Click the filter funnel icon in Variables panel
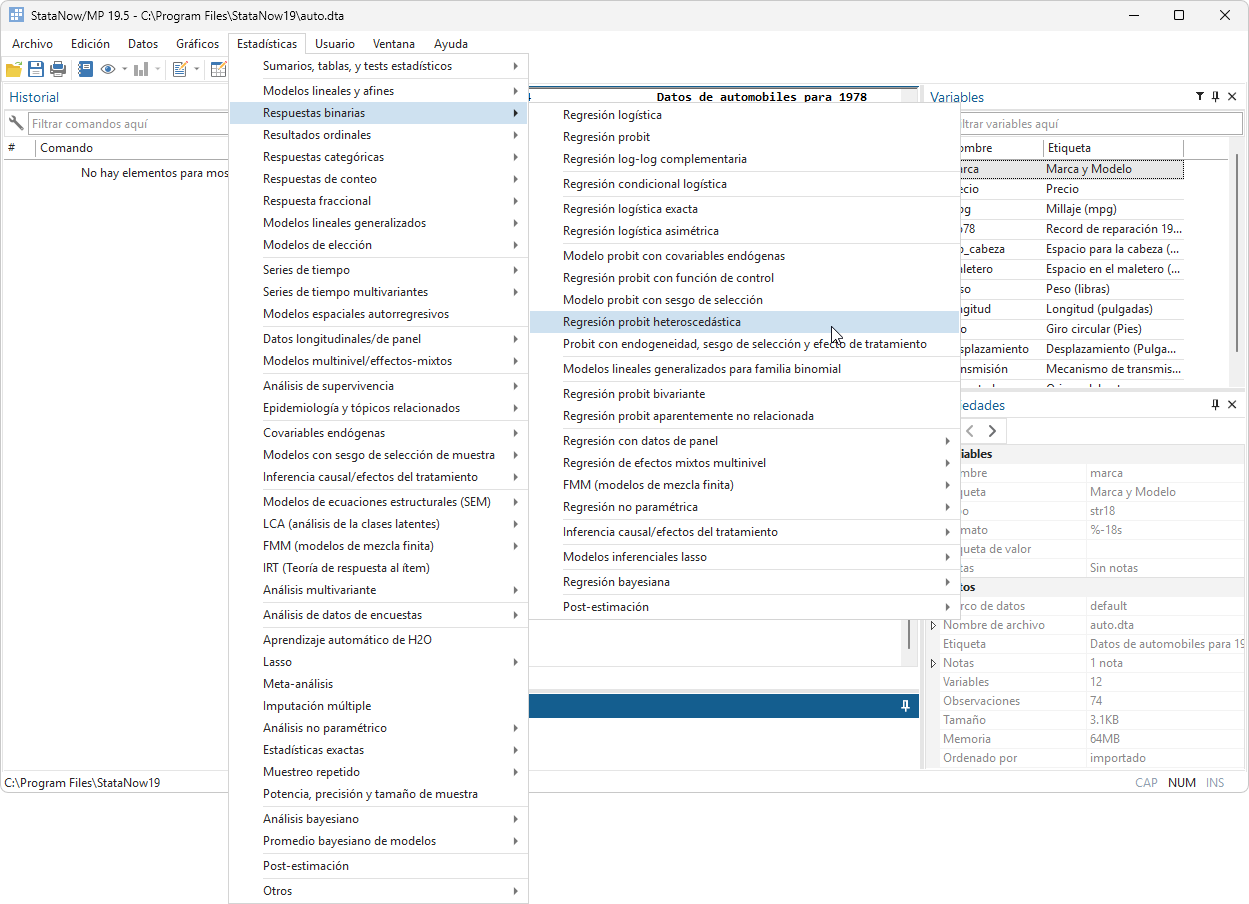Screen dimensions: 1249x904 (1199, 97)
